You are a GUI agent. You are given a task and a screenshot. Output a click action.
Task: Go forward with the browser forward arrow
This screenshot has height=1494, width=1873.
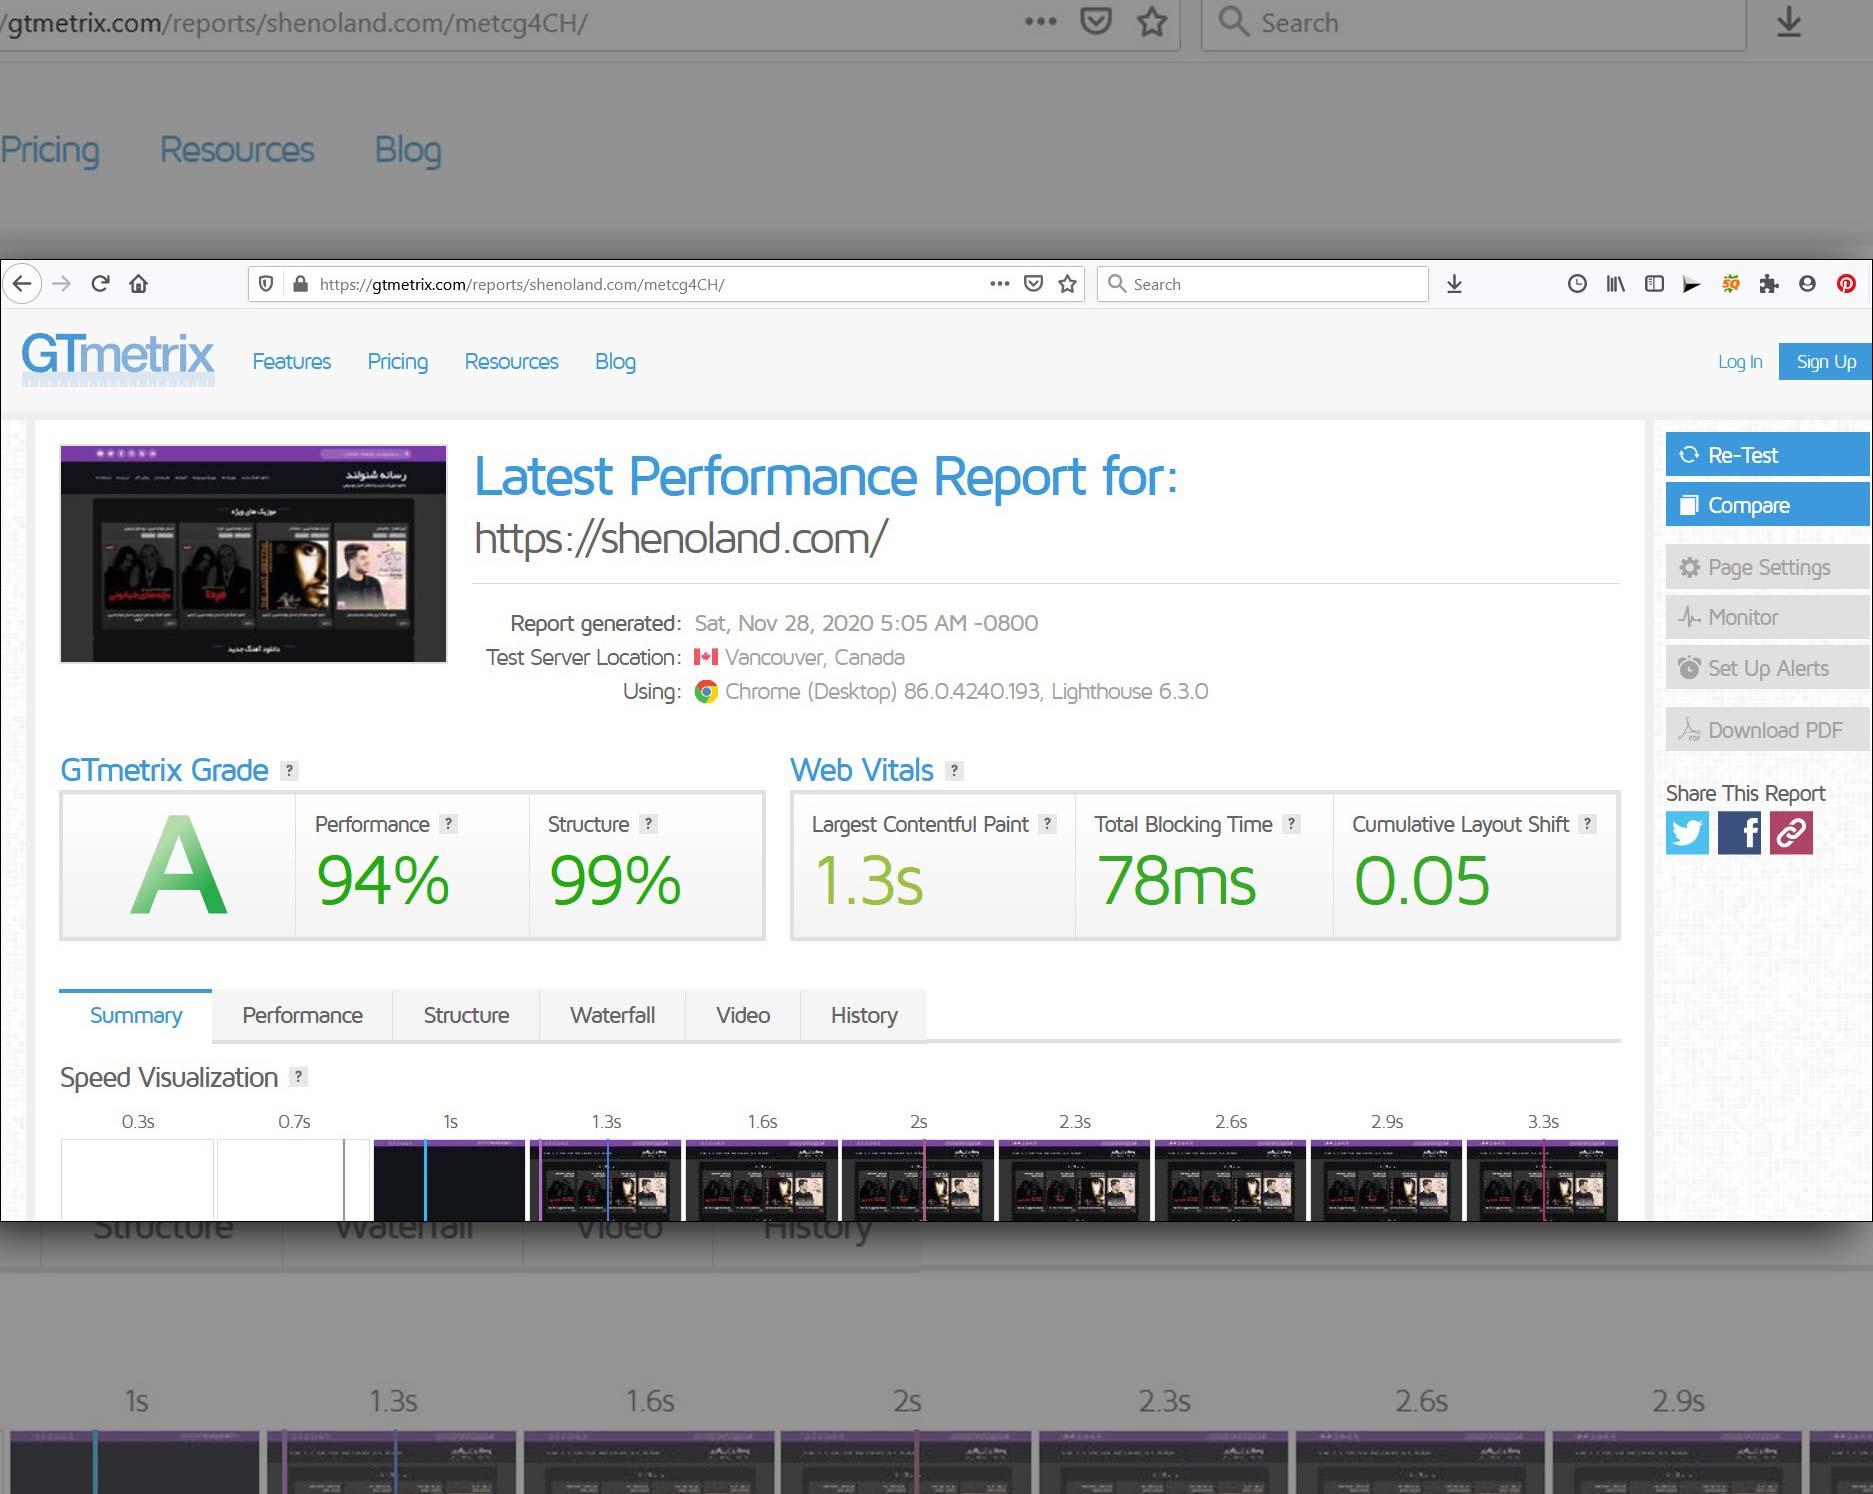tap(62, 284)
